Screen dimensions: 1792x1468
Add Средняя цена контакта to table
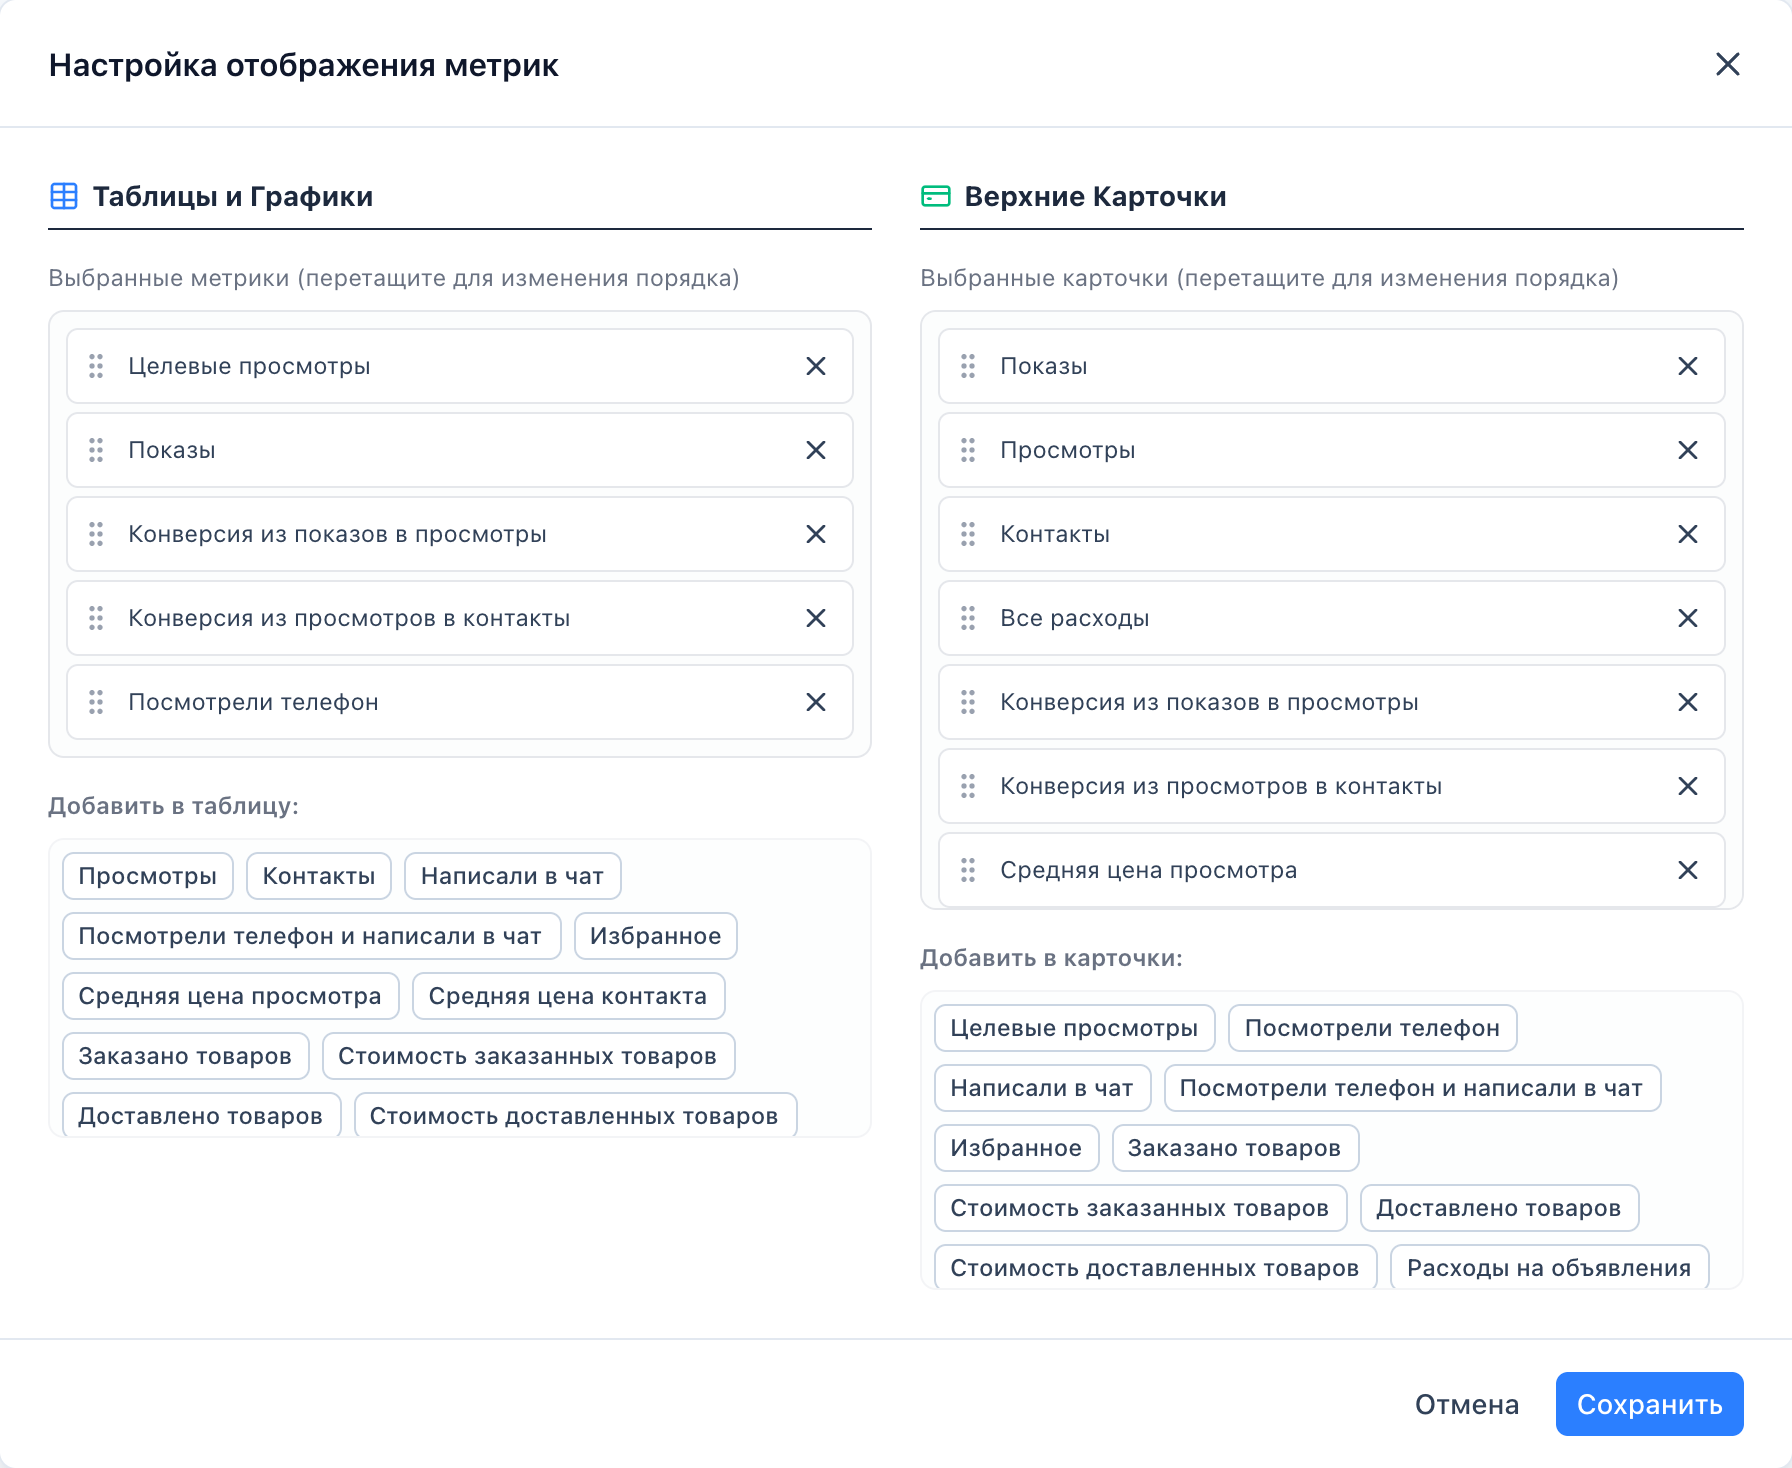[x=568, y=996]
